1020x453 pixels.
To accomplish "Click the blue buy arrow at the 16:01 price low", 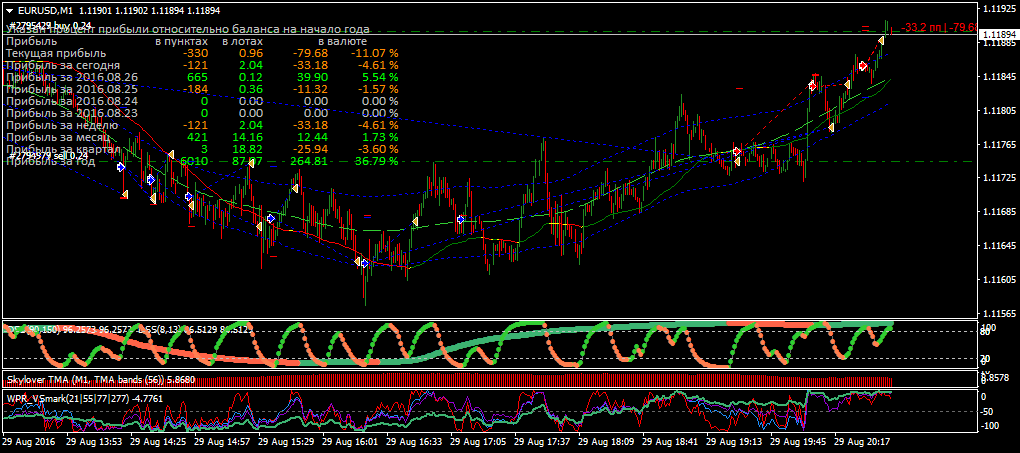I will (x=365, y=264).
